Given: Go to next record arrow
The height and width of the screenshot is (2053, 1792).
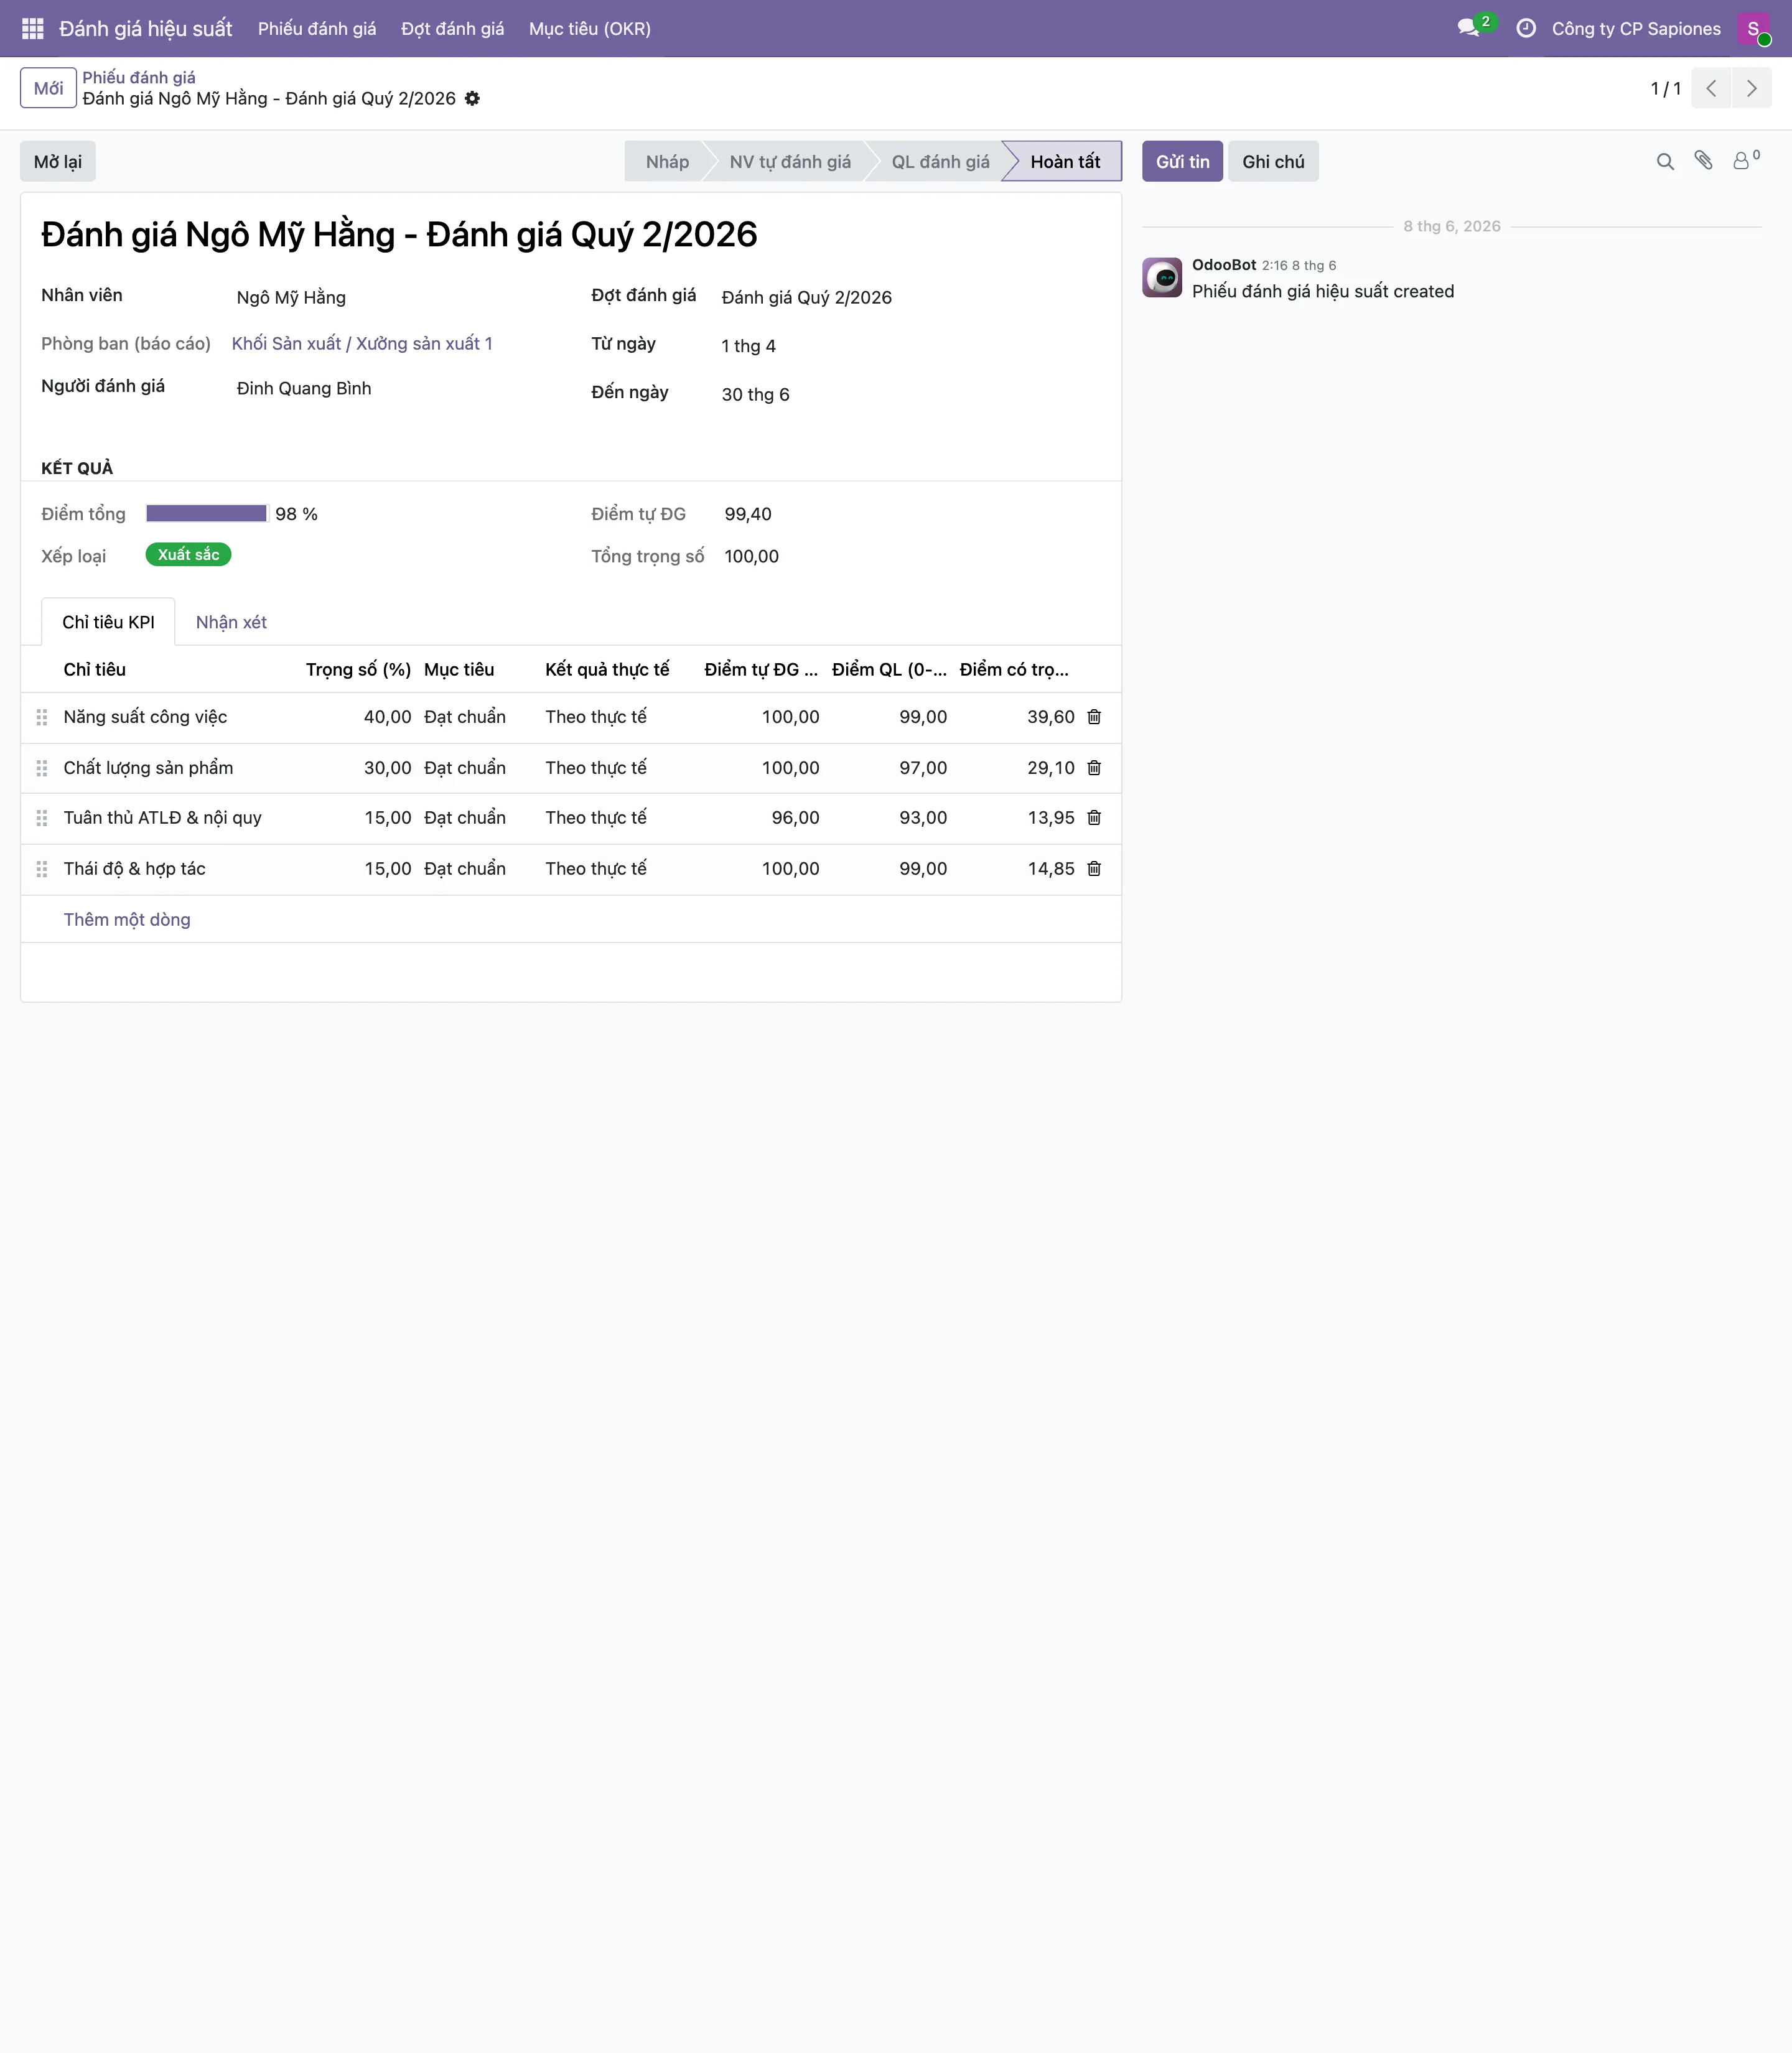Looking at the screenshot, I should click(1751, 88).
